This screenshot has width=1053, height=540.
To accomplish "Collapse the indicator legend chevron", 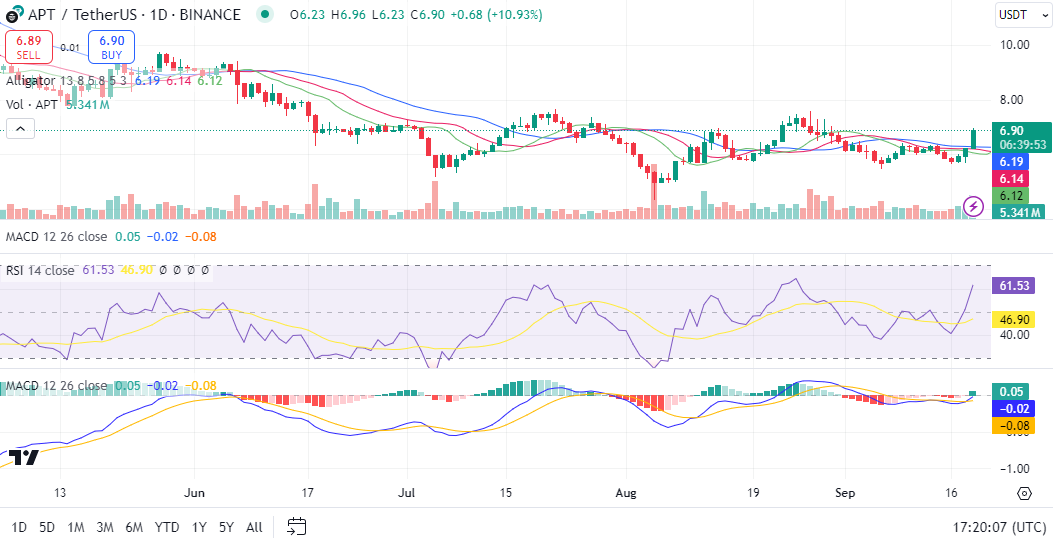I will [20, 128].
